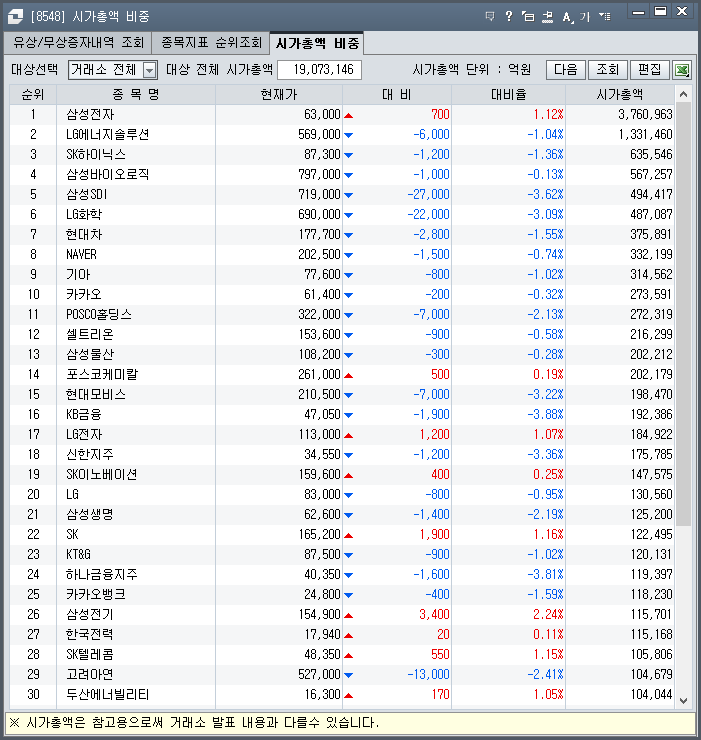701x740 pixels.
Task: Select 기아 in the stock list
Action: point(78,275)
